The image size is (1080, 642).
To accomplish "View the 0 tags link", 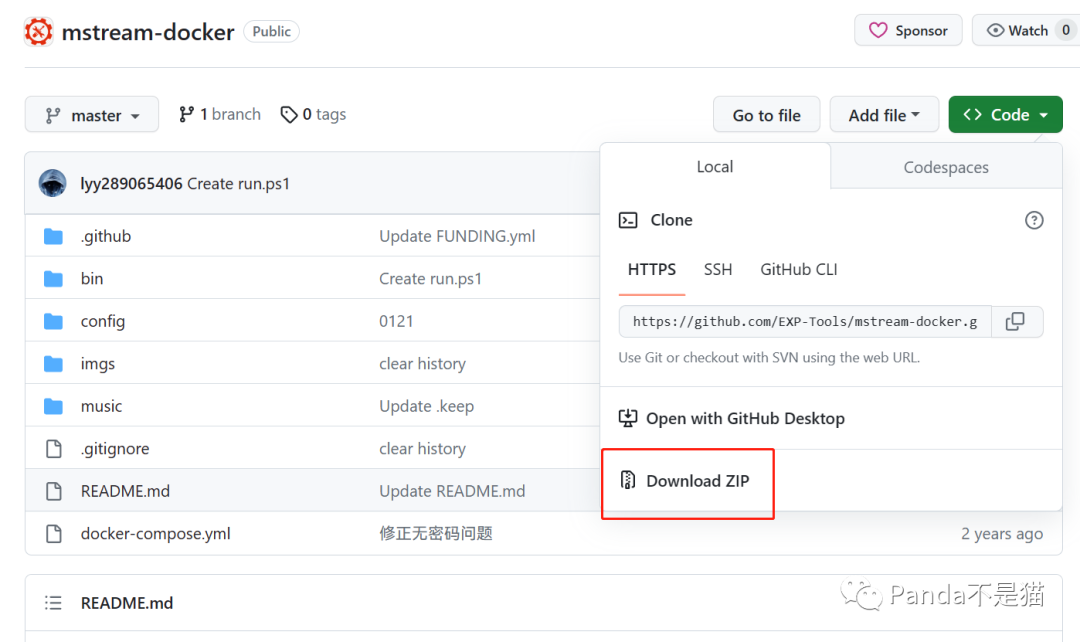I will click(313, 114).
